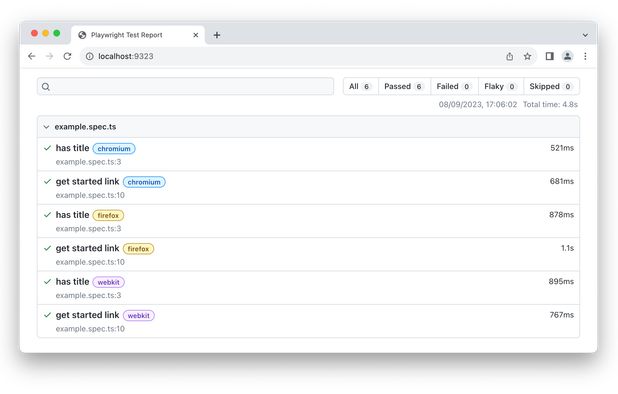Click the test report search field
Screen dimensions: 618x394
pos(185,86)
